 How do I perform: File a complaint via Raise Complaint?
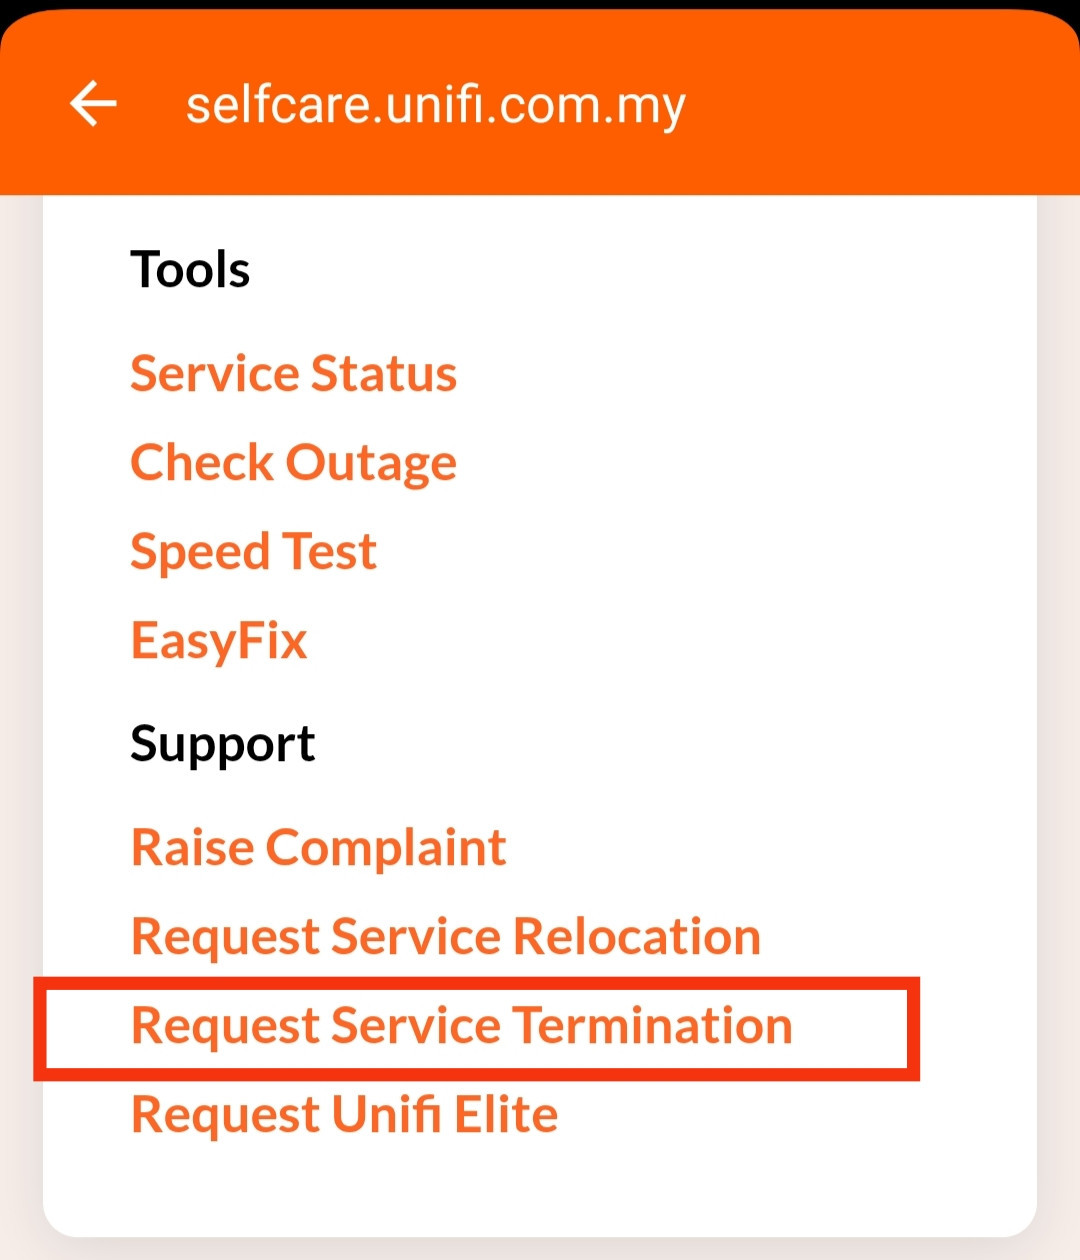pos(319,849)
